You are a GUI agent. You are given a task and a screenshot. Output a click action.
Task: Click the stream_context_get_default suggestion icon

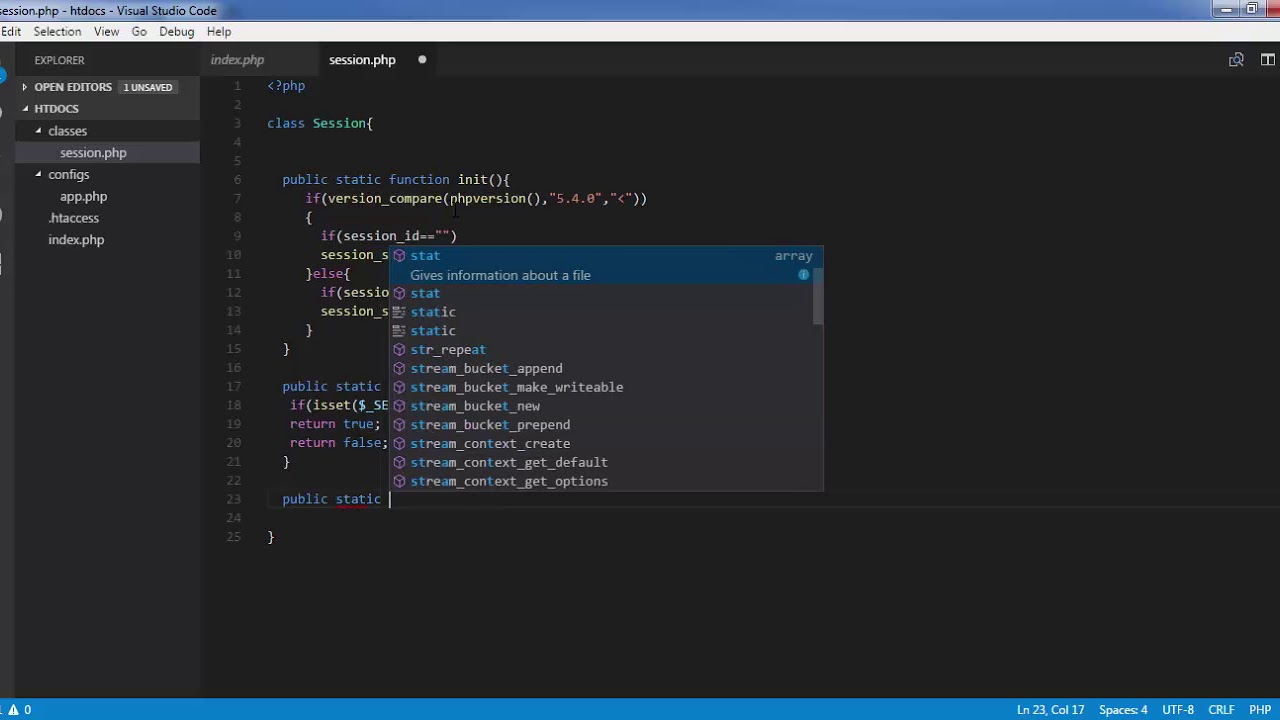click(x=399, y=463)
